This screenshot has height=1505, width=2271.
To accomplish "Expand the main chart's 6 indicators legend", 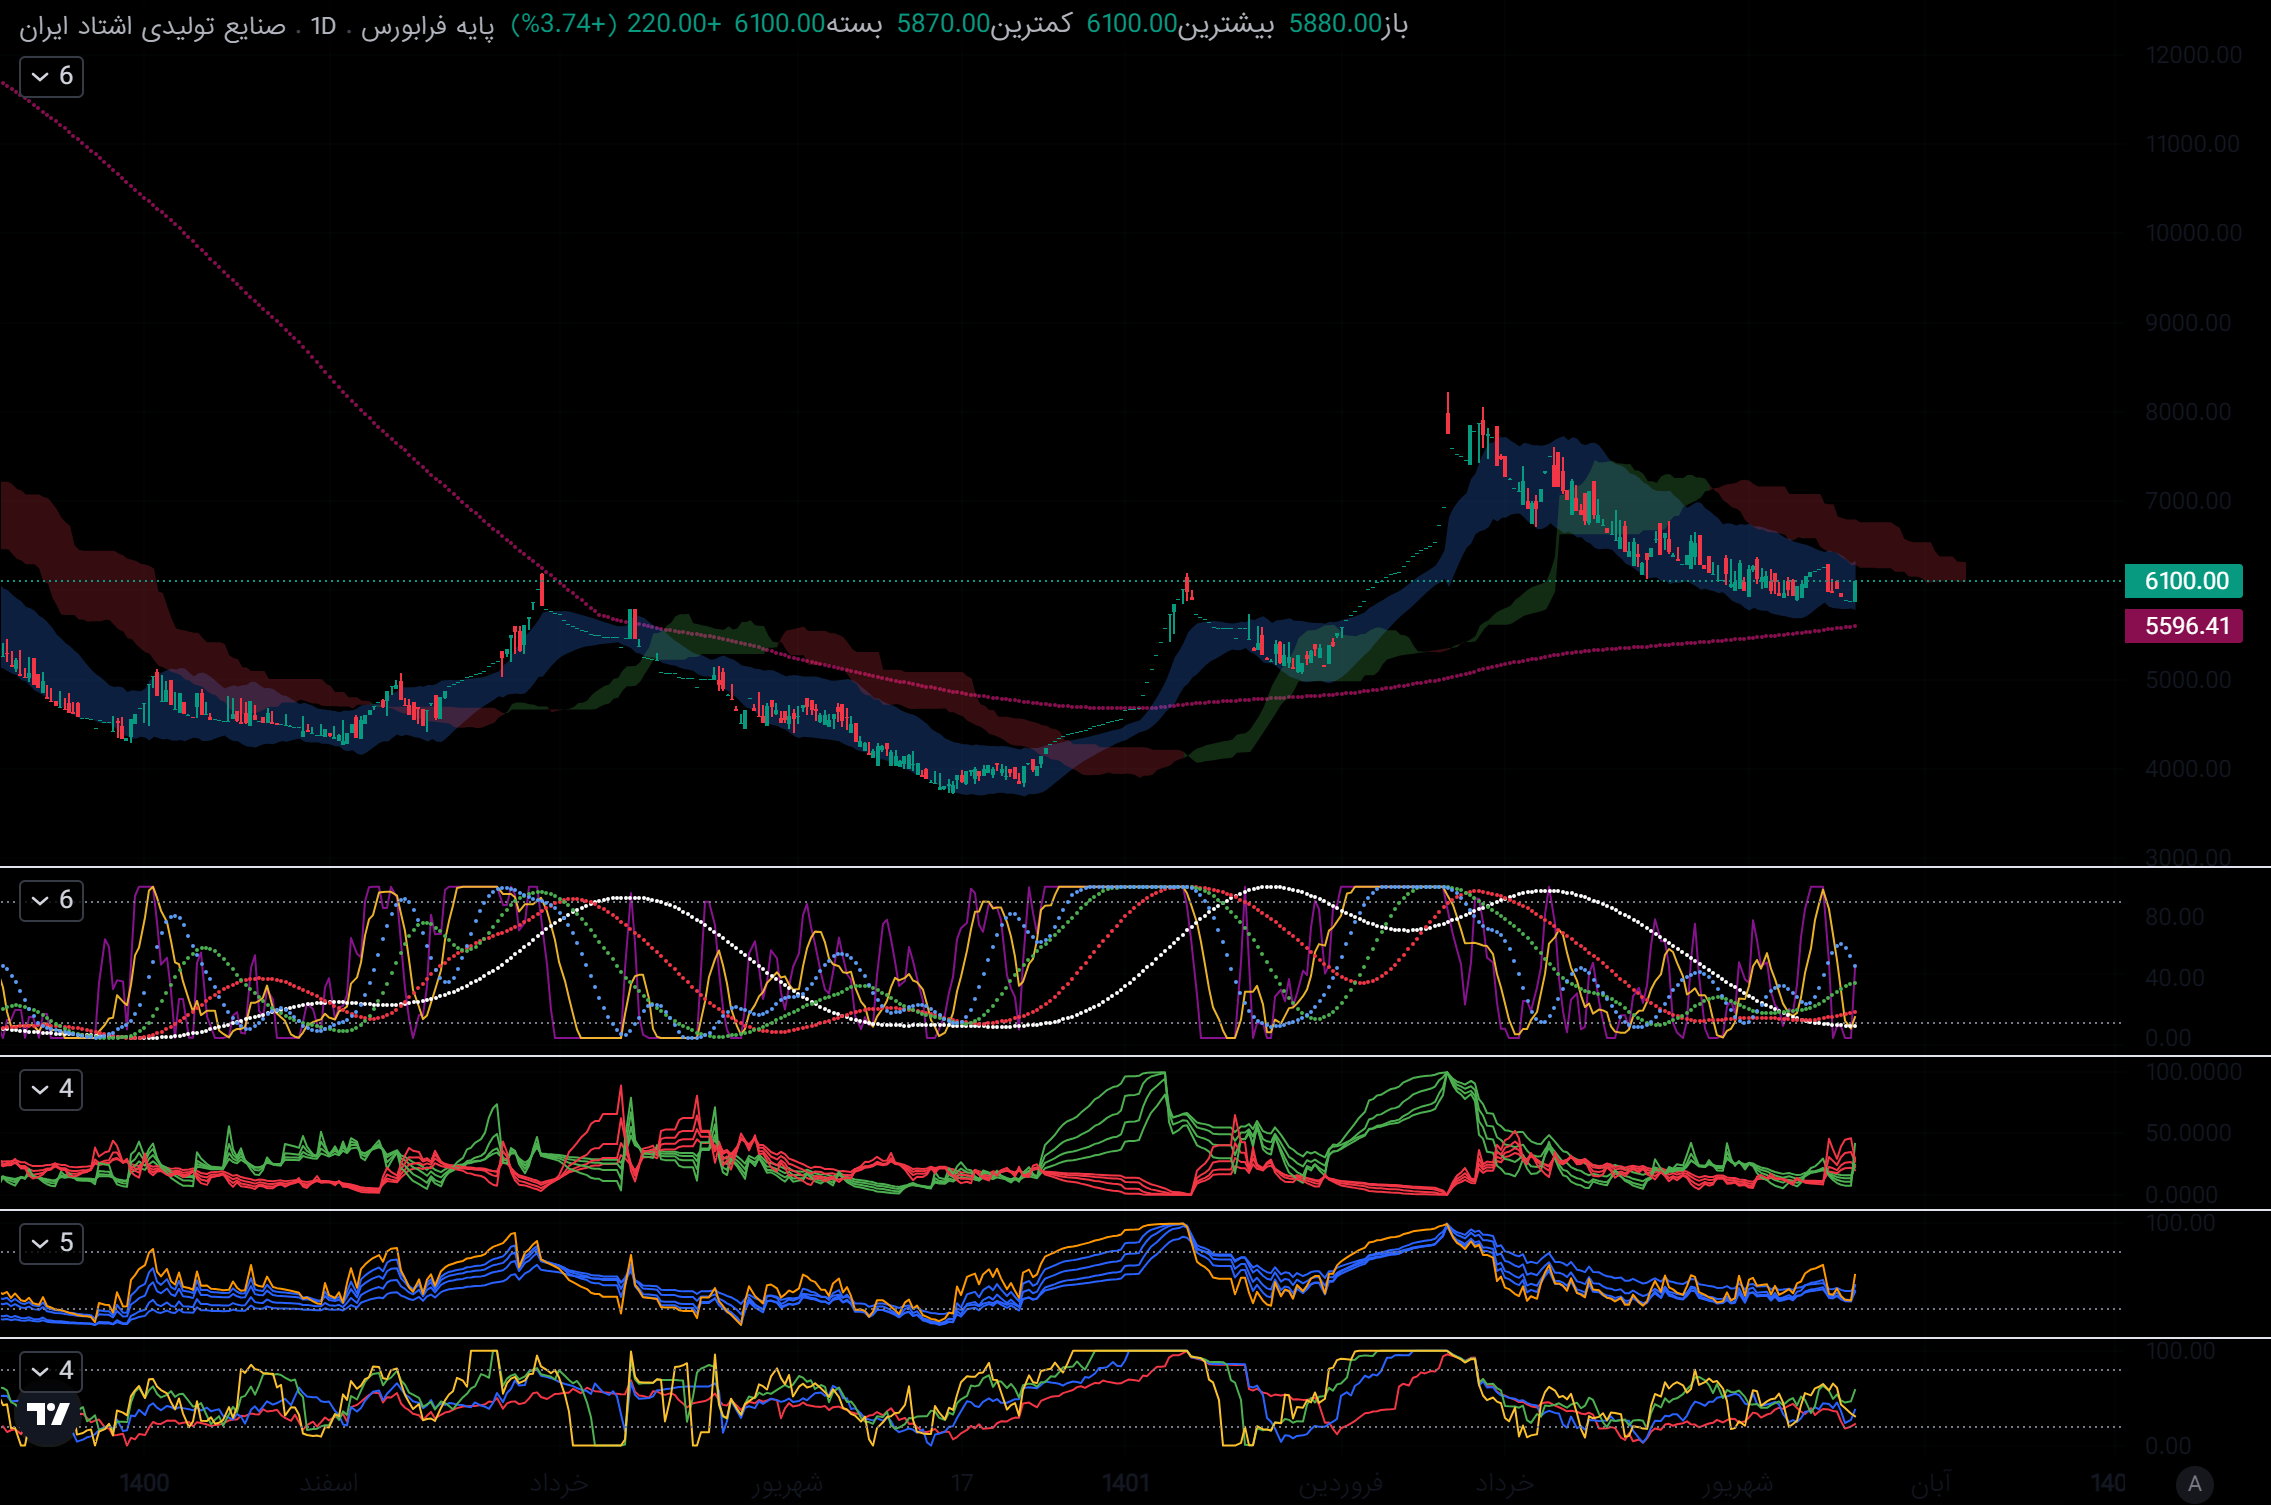I will coord(51,76).
